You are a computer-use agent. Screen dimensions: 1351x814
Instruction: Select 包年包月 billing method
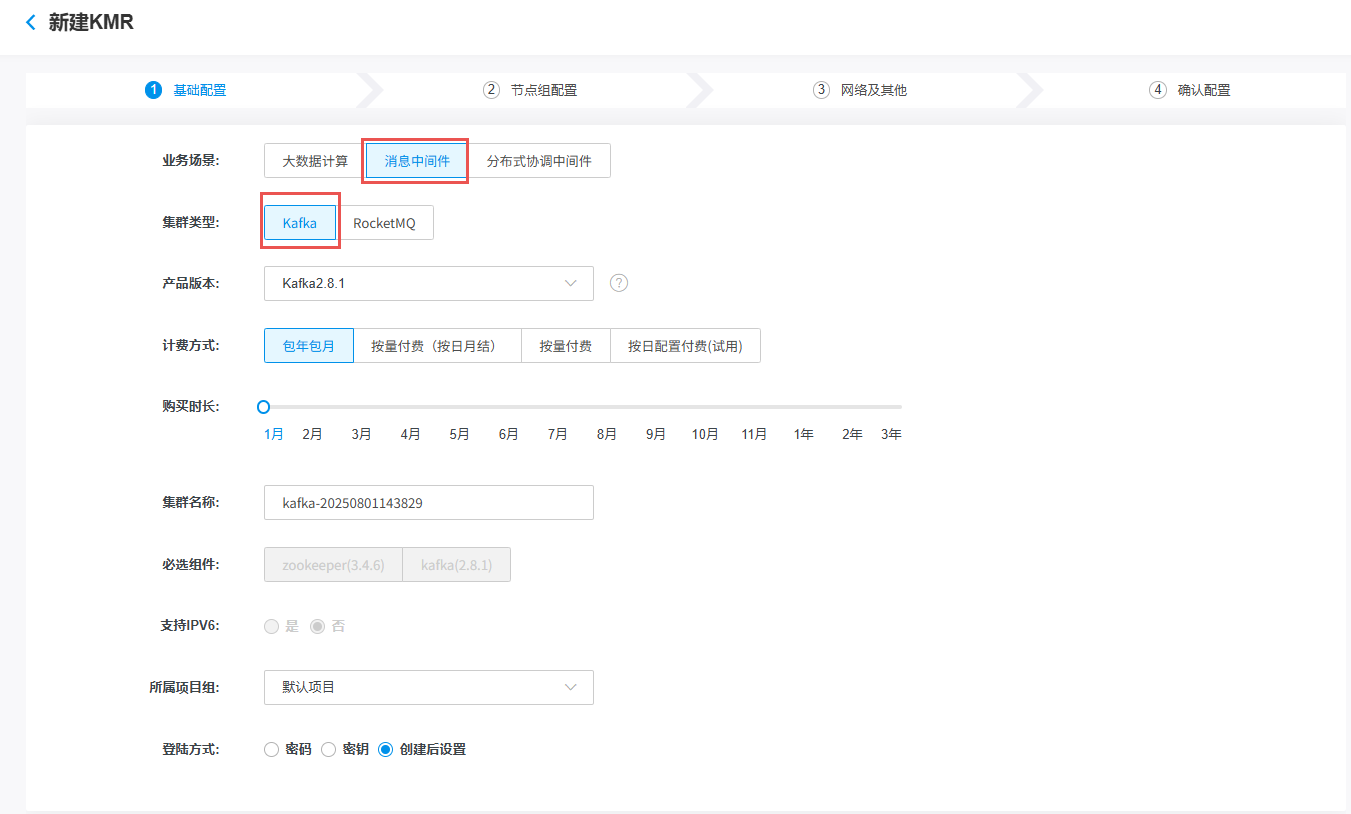coord(309,346)
